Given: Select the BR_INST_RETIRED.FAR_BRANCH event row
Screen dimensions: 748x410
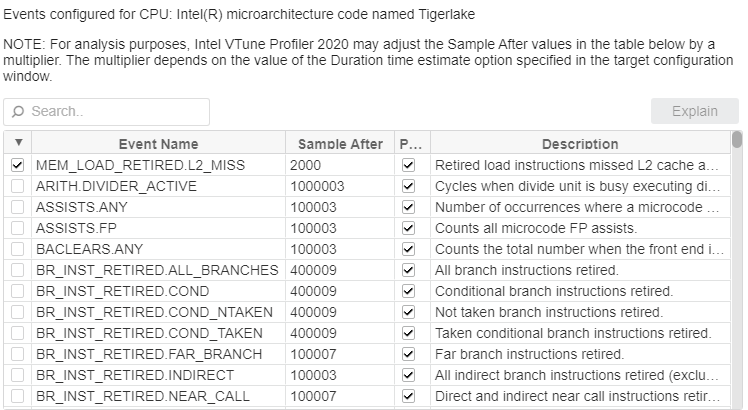Looking at the screenshot, I should pos(148,354).
